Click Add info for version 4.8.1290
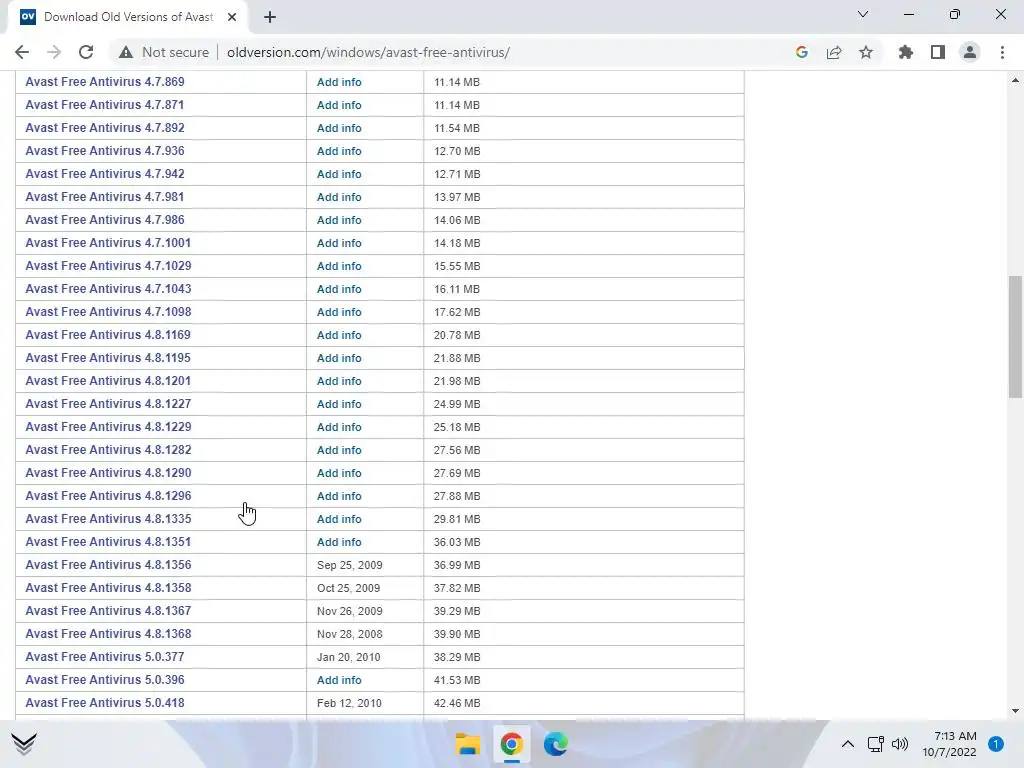Screen dimensions: 1024x768 [339, 473]
